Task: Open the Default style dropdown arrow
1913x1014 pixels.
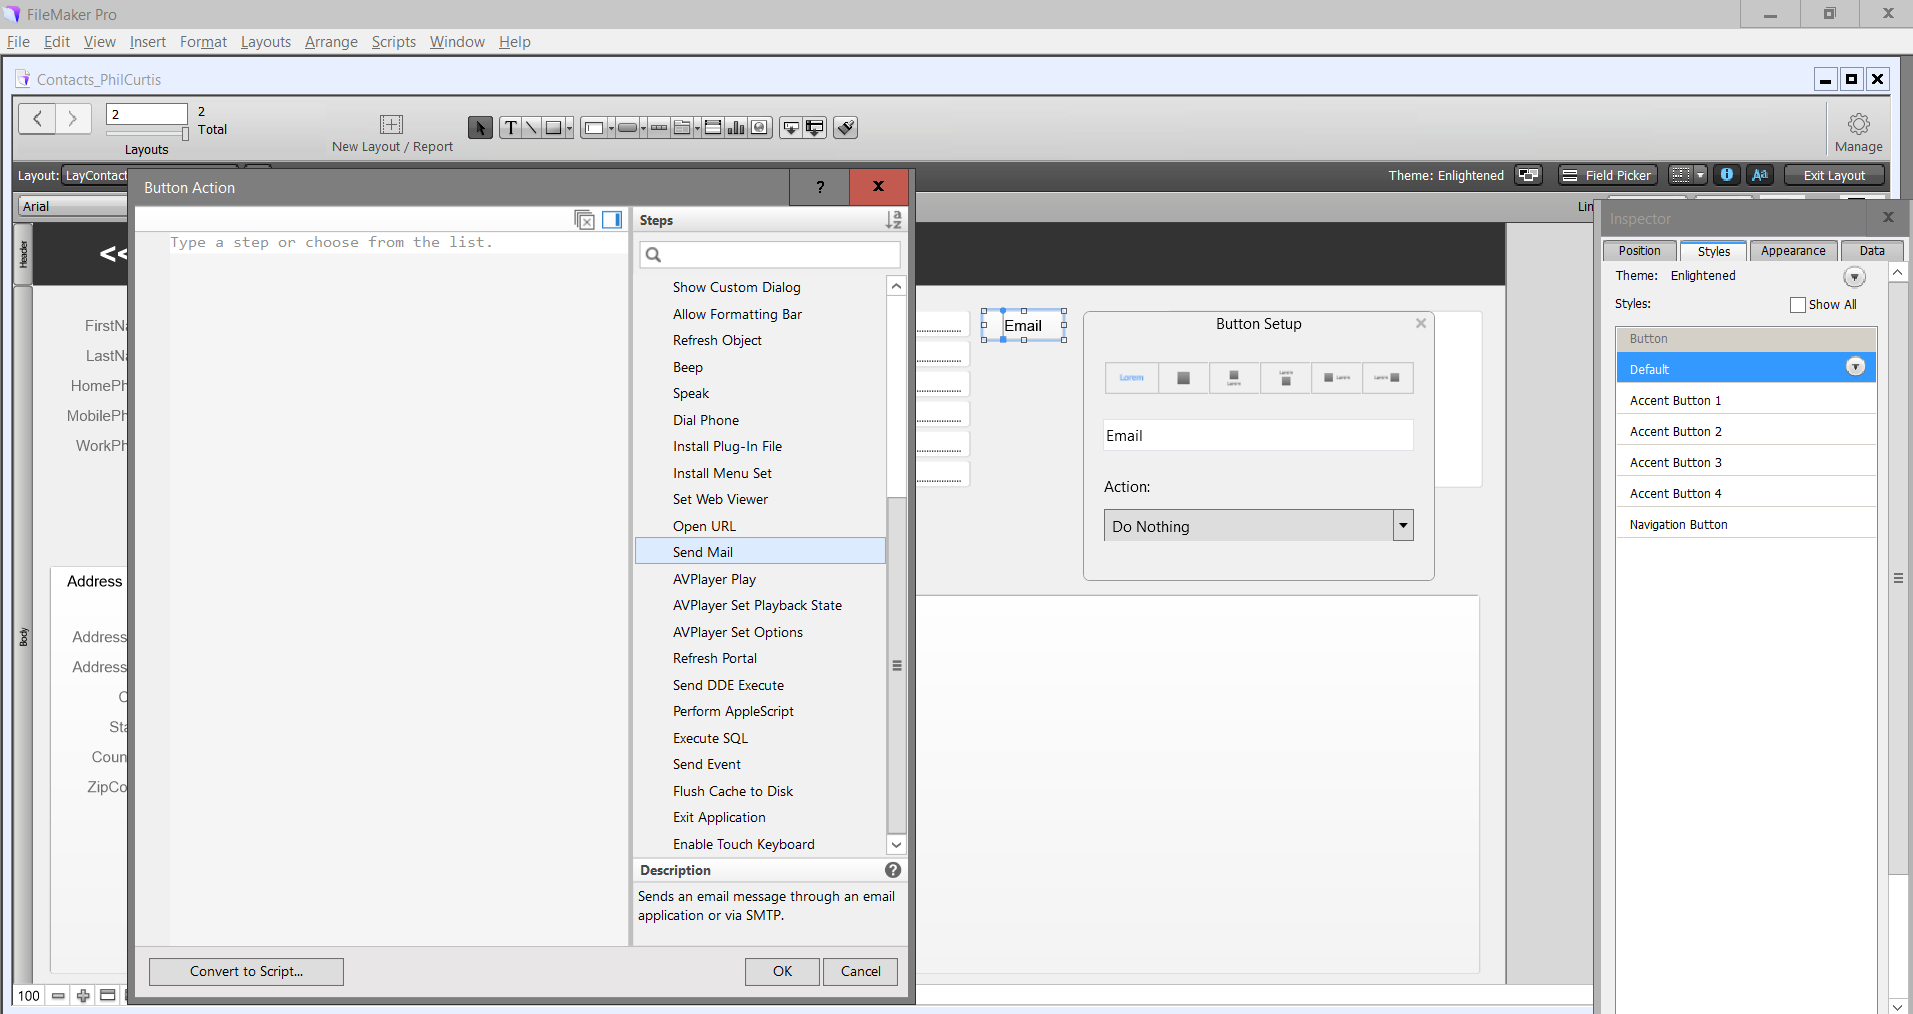Action: (x=1855, y=367)
